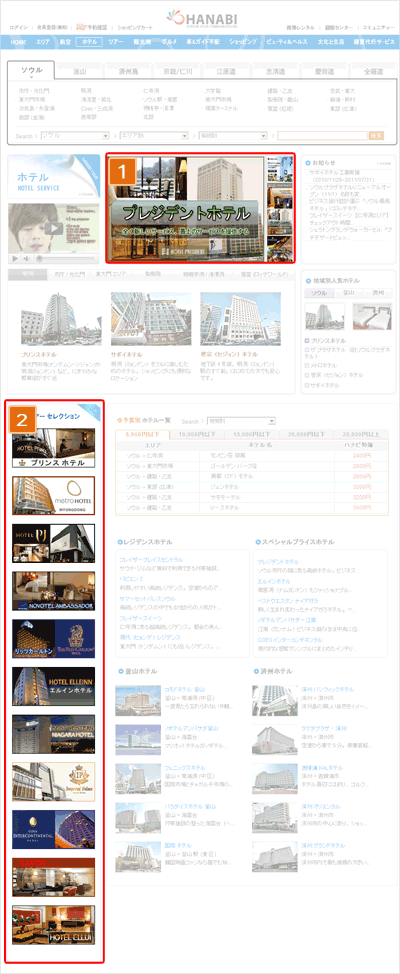Select the 20,000円以上 budget tab
The height and width of the screenshot is (974, 400).
(x=363, y=434)
